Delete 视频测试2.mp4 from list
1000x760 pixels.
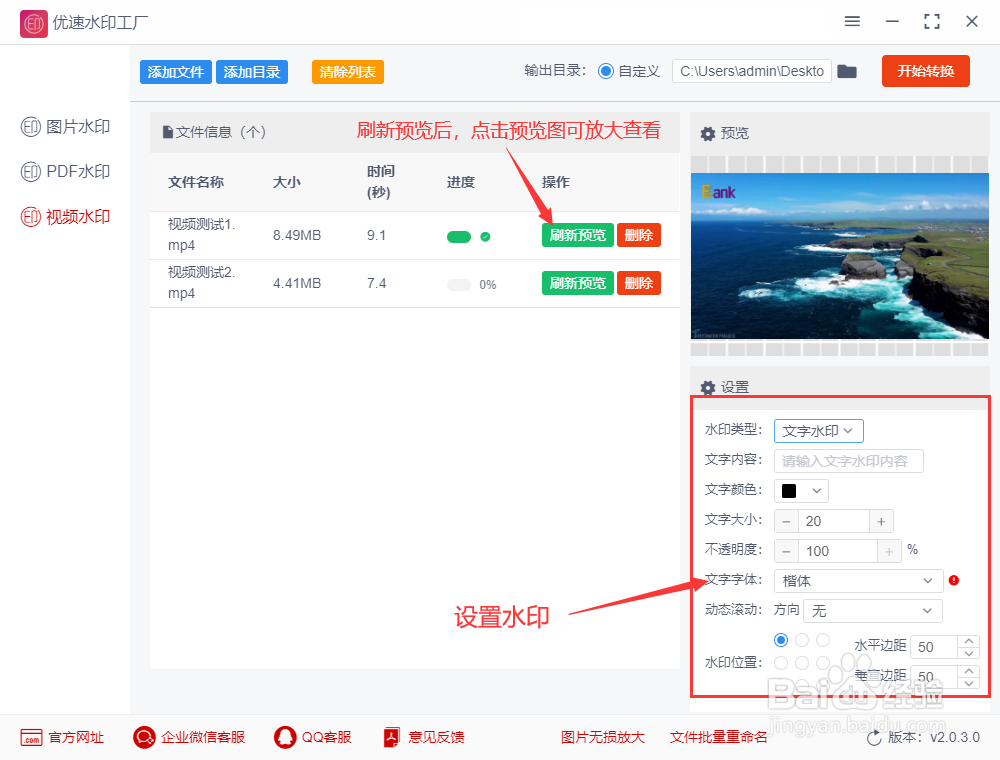638,283
